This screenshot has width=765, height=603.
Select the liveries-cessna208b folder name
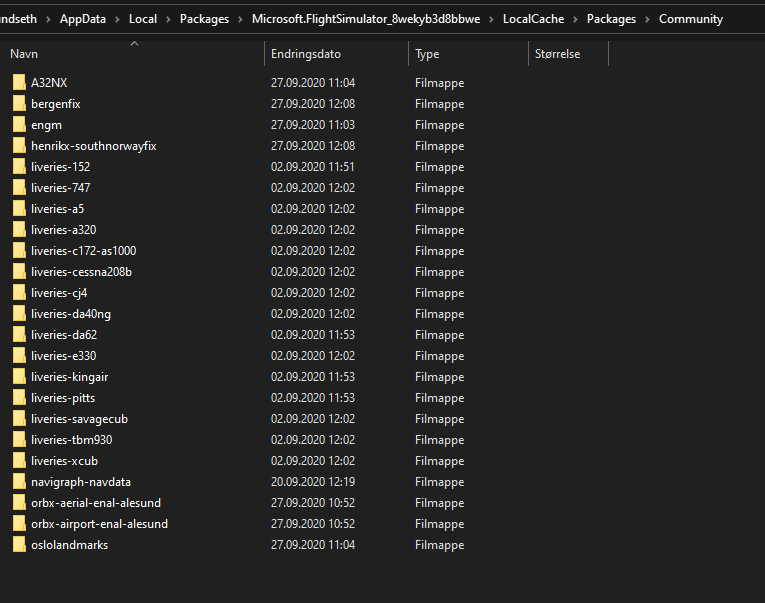tap(81, 272)
